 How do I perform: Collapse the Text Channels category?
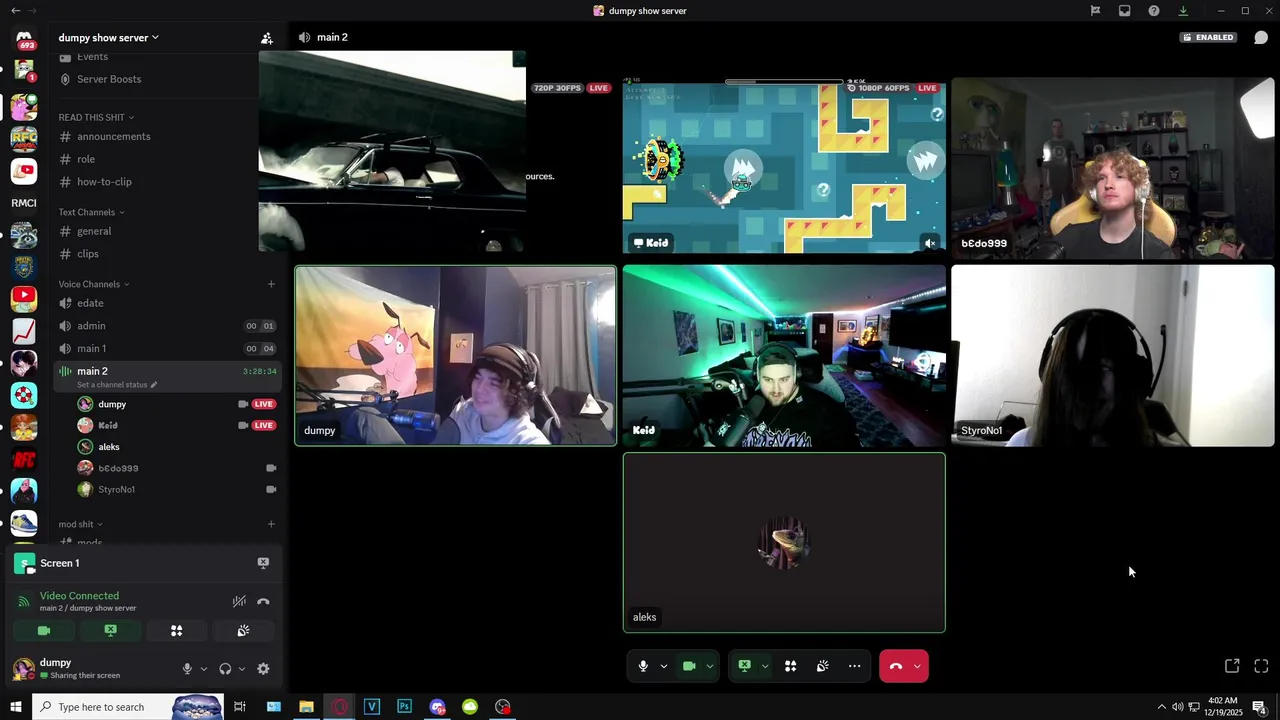(x=91, y=212)
